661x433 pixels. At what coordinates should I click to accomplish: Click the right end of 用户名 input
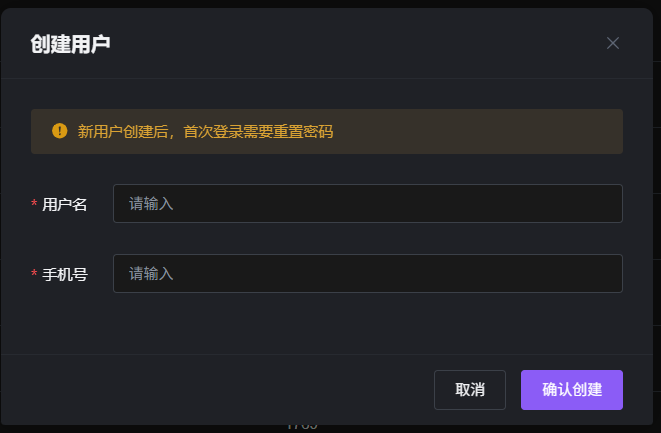click(607, 204)
